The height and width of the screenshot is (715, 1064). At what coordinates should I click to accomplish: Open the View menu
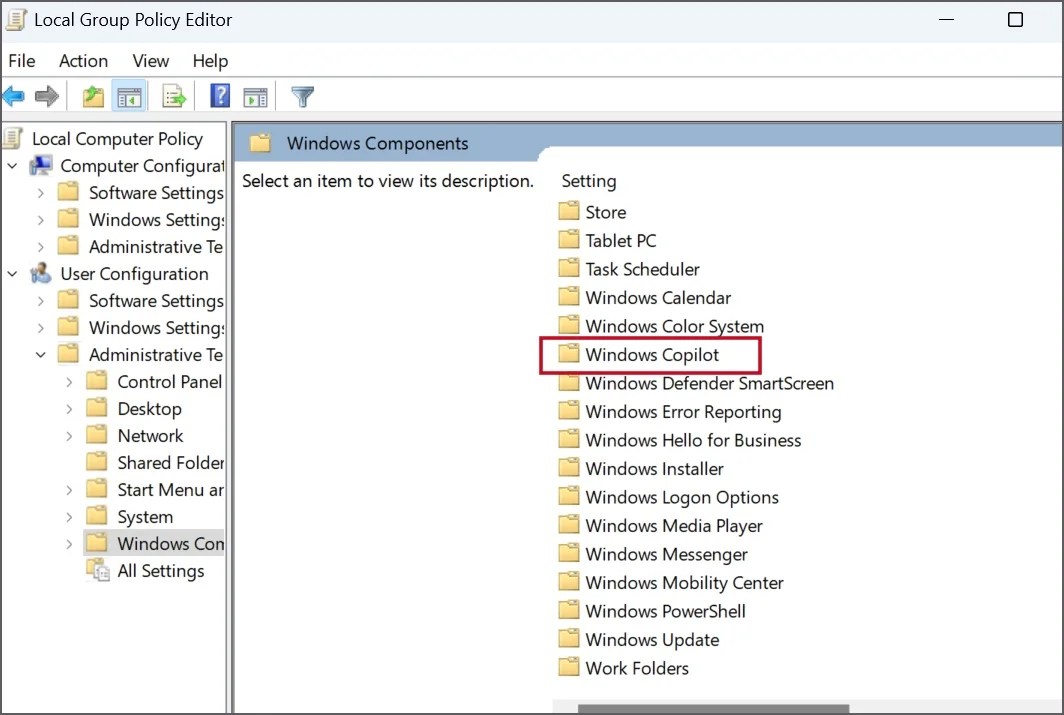pyautogui.click(x=150, y=61)
